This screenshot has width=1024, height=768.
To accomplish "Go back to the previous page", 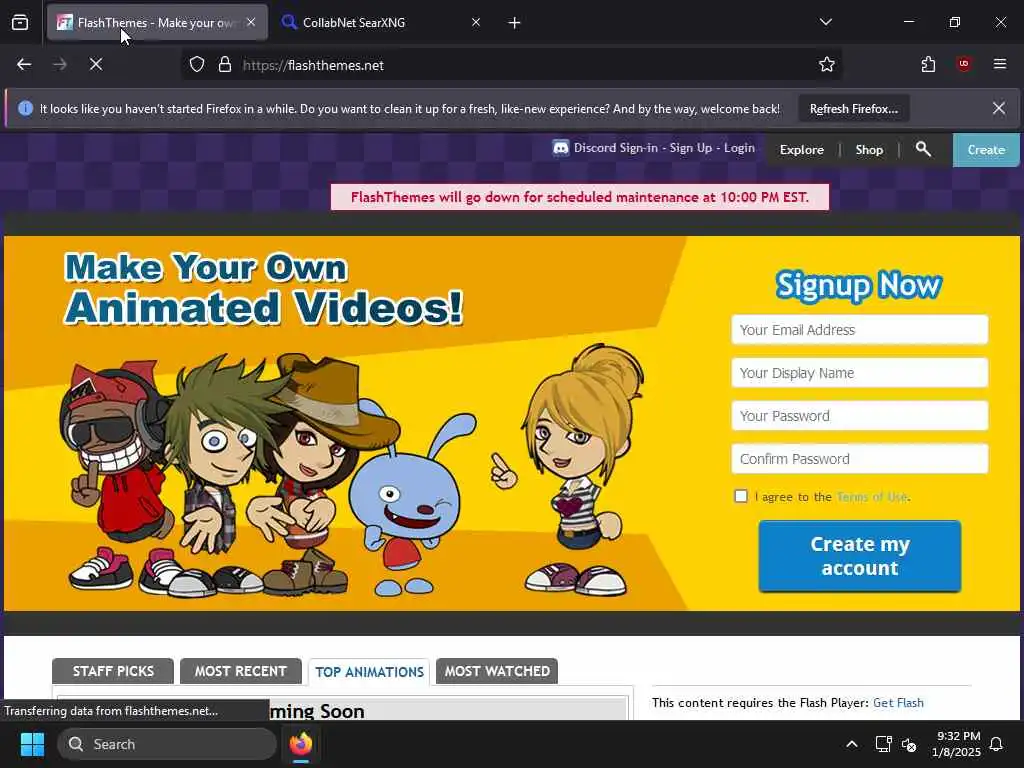I will (x=24, y=64).
